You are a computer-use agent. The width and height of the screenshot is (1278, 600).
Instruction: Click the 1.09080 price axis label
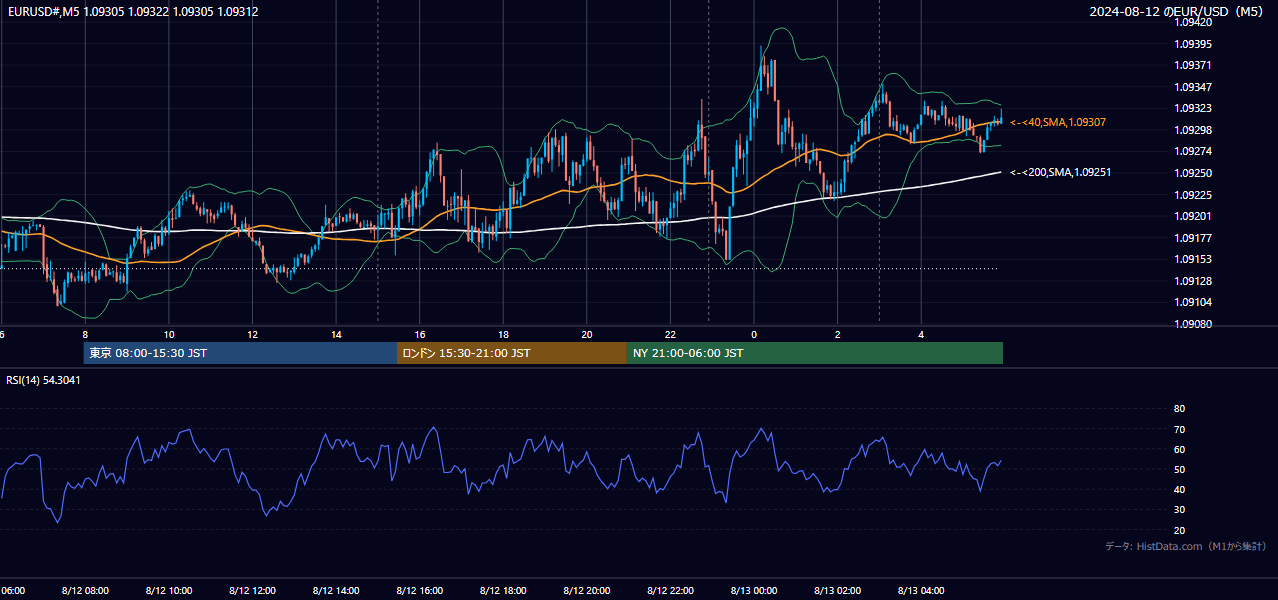[1193, 323]
